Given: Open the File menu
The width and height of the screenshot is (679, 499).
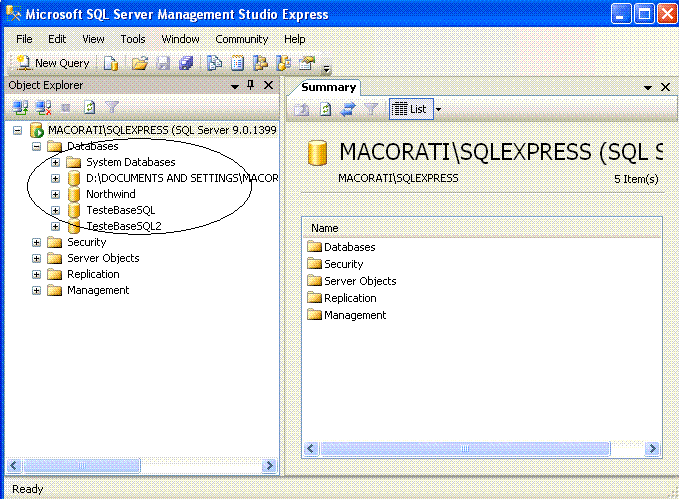Looking at the screenshot, I should (24, 39).
